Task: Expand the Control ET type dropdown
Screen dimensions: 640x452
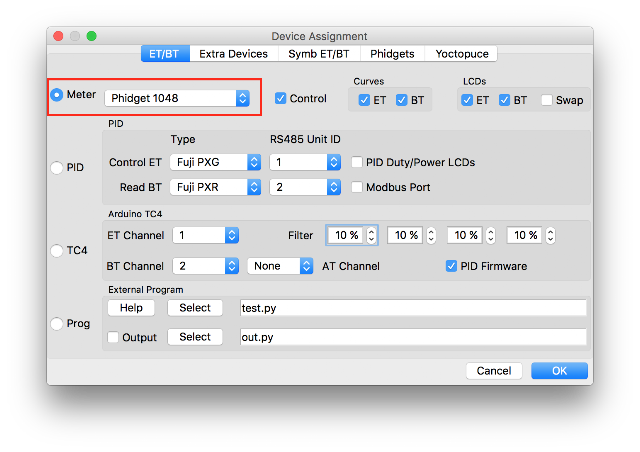Action: coord(216,162)
